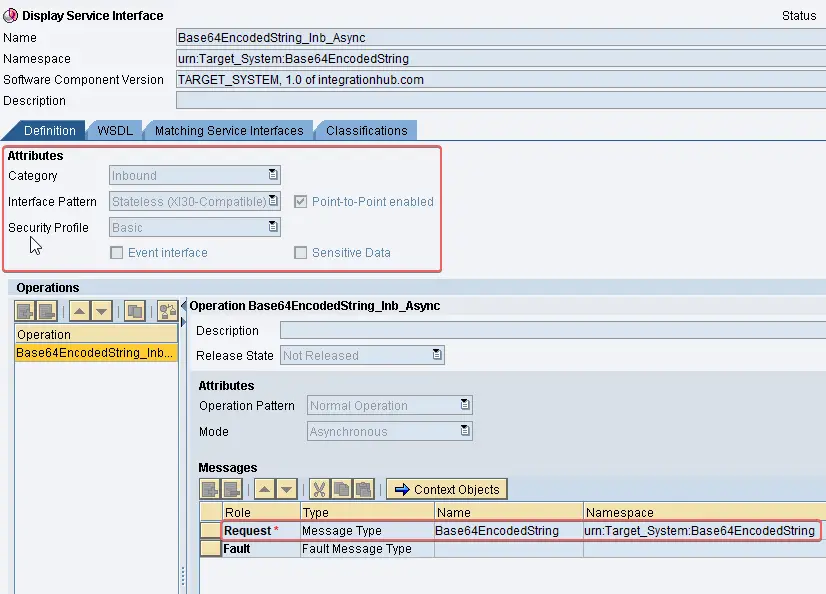The height and width of the screenshot is (594, 826).
Task: Move operation down in Operations toolbar
Action: pyautogui.click(x=102, y=311)
